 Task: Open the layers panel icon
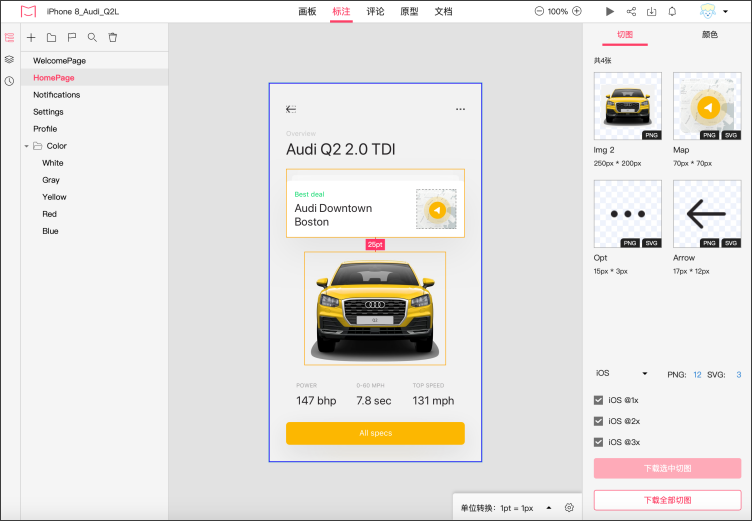coord(9,59)
